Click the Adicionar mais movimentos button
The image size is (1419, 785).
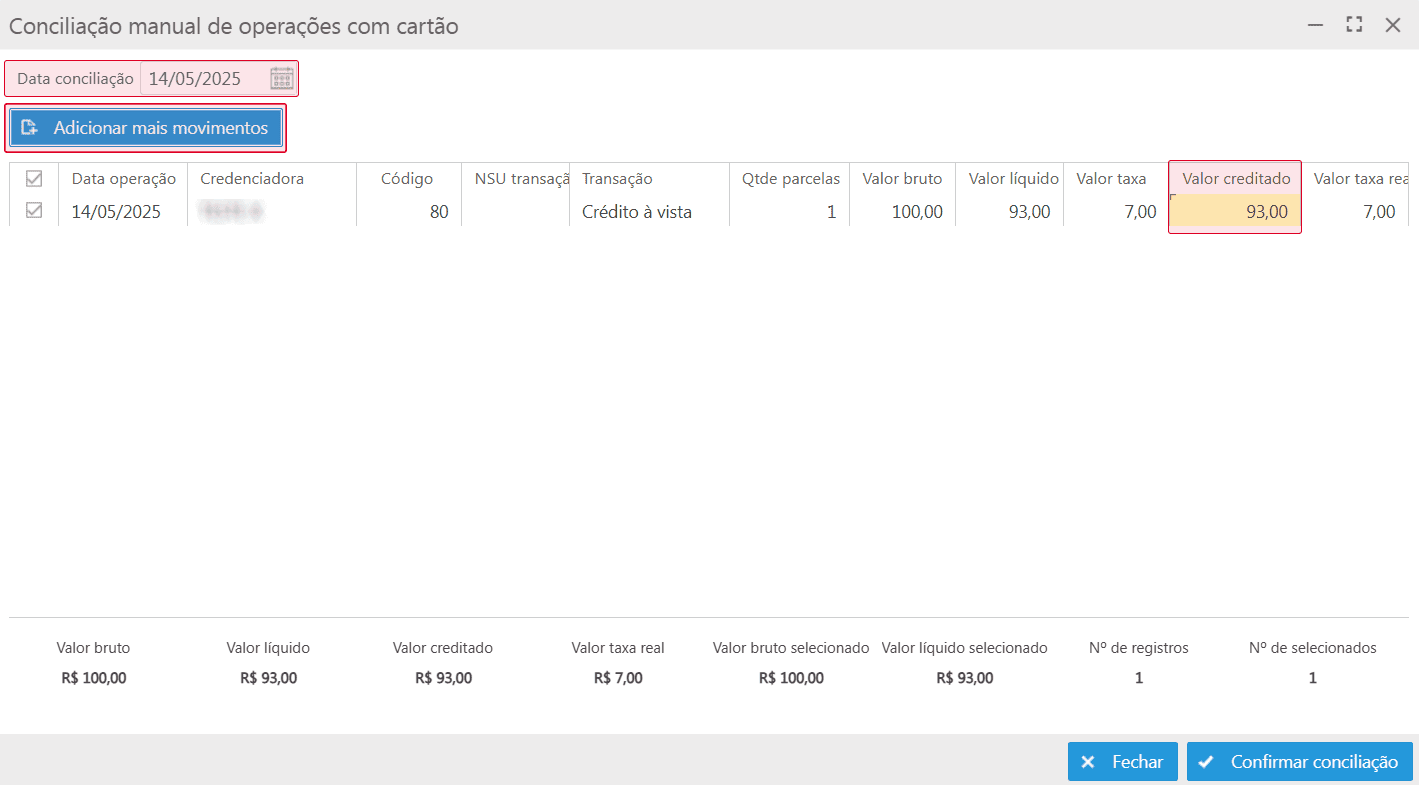click(146, 128)
